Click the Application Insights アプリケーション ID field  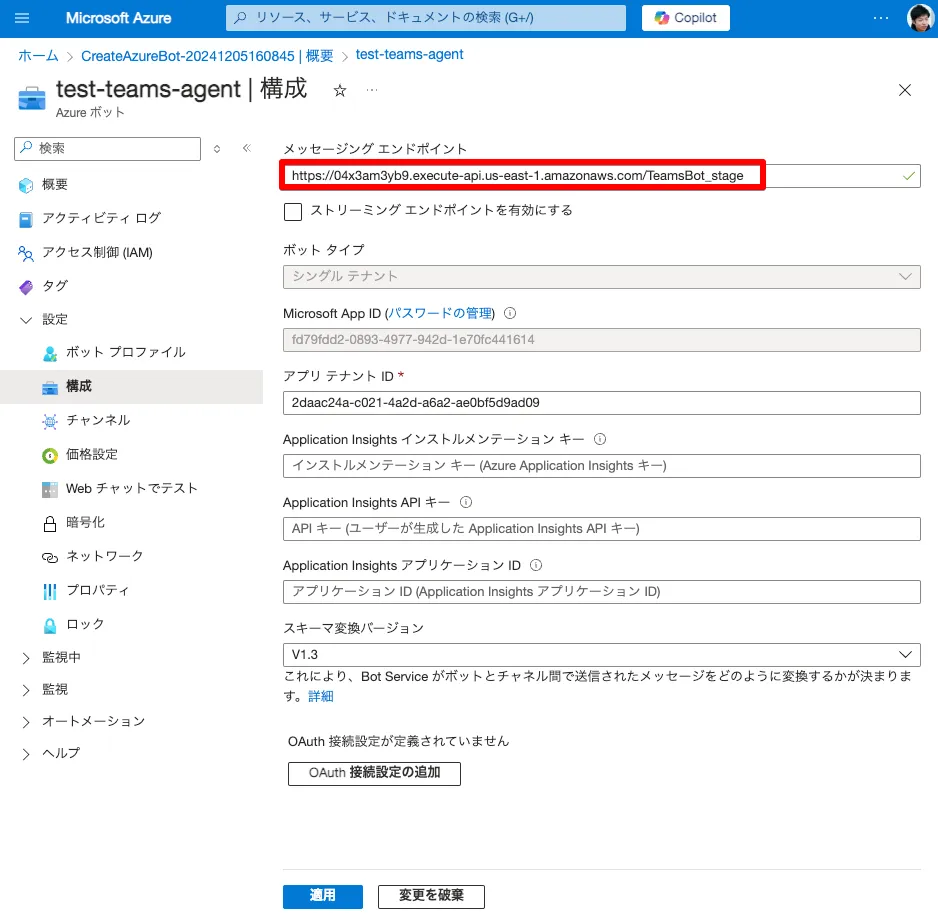point(601,592)
